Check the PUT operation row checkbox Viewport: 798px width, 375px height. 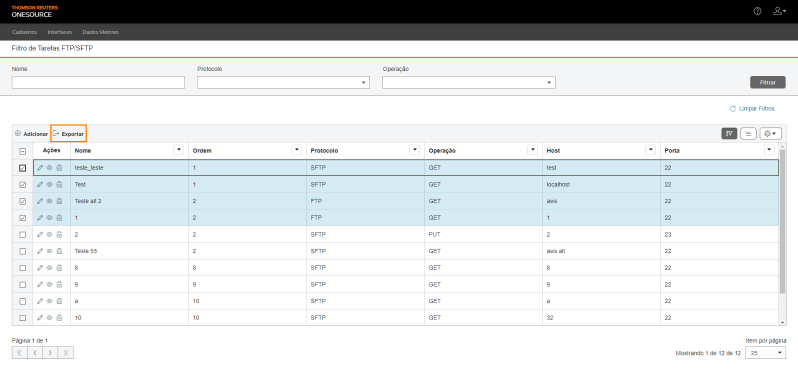tap(22, 235)
